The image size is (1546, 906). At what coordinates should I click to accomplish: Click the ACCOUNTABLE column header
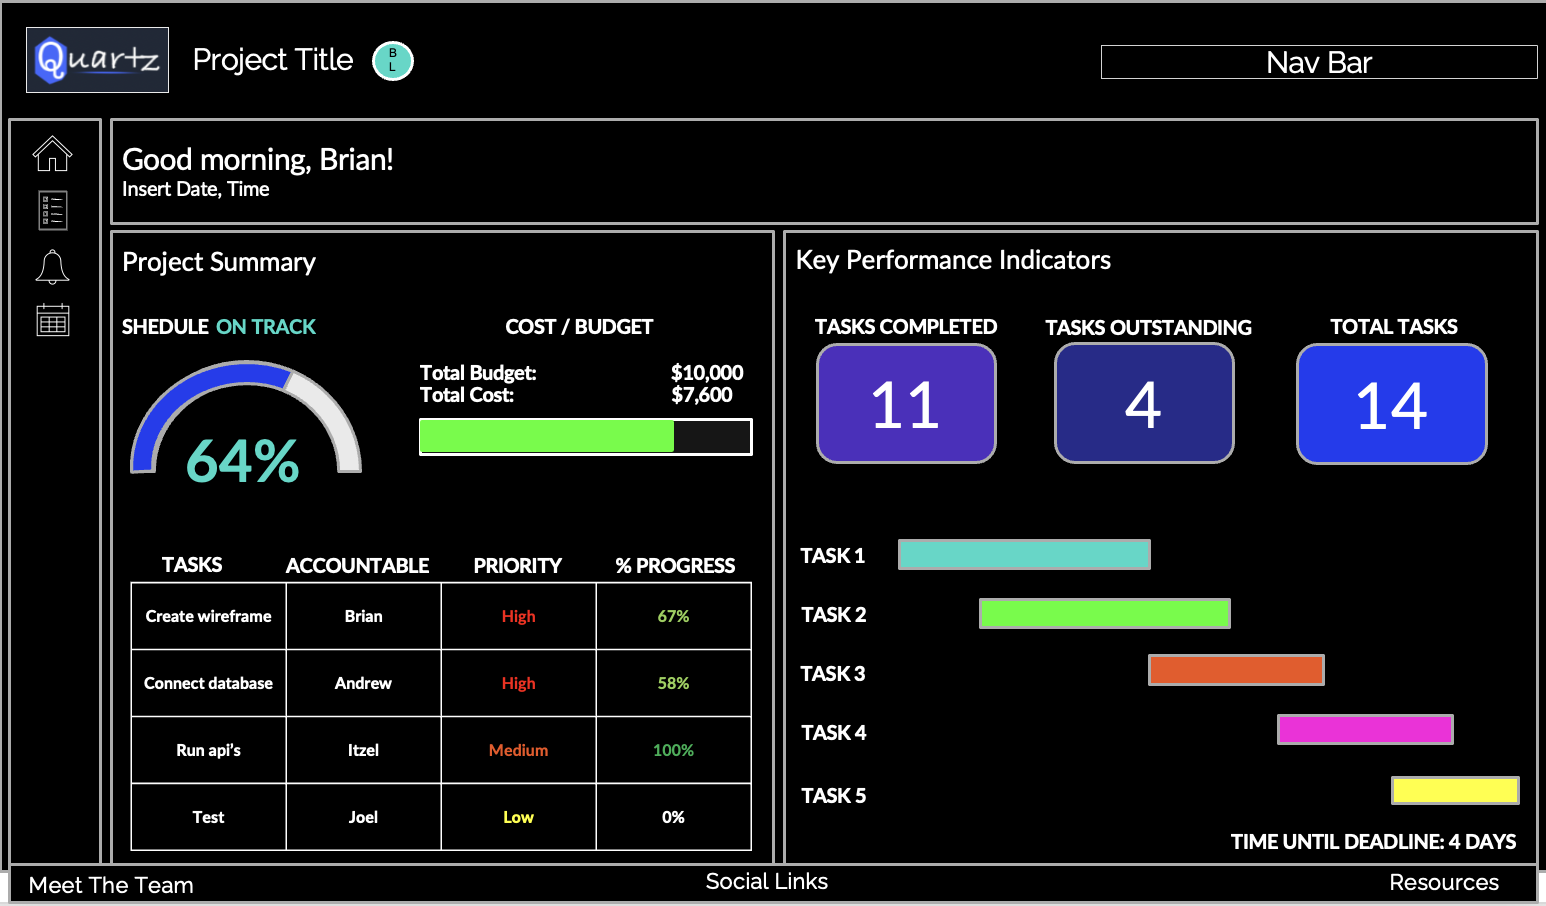coord(357,566)
